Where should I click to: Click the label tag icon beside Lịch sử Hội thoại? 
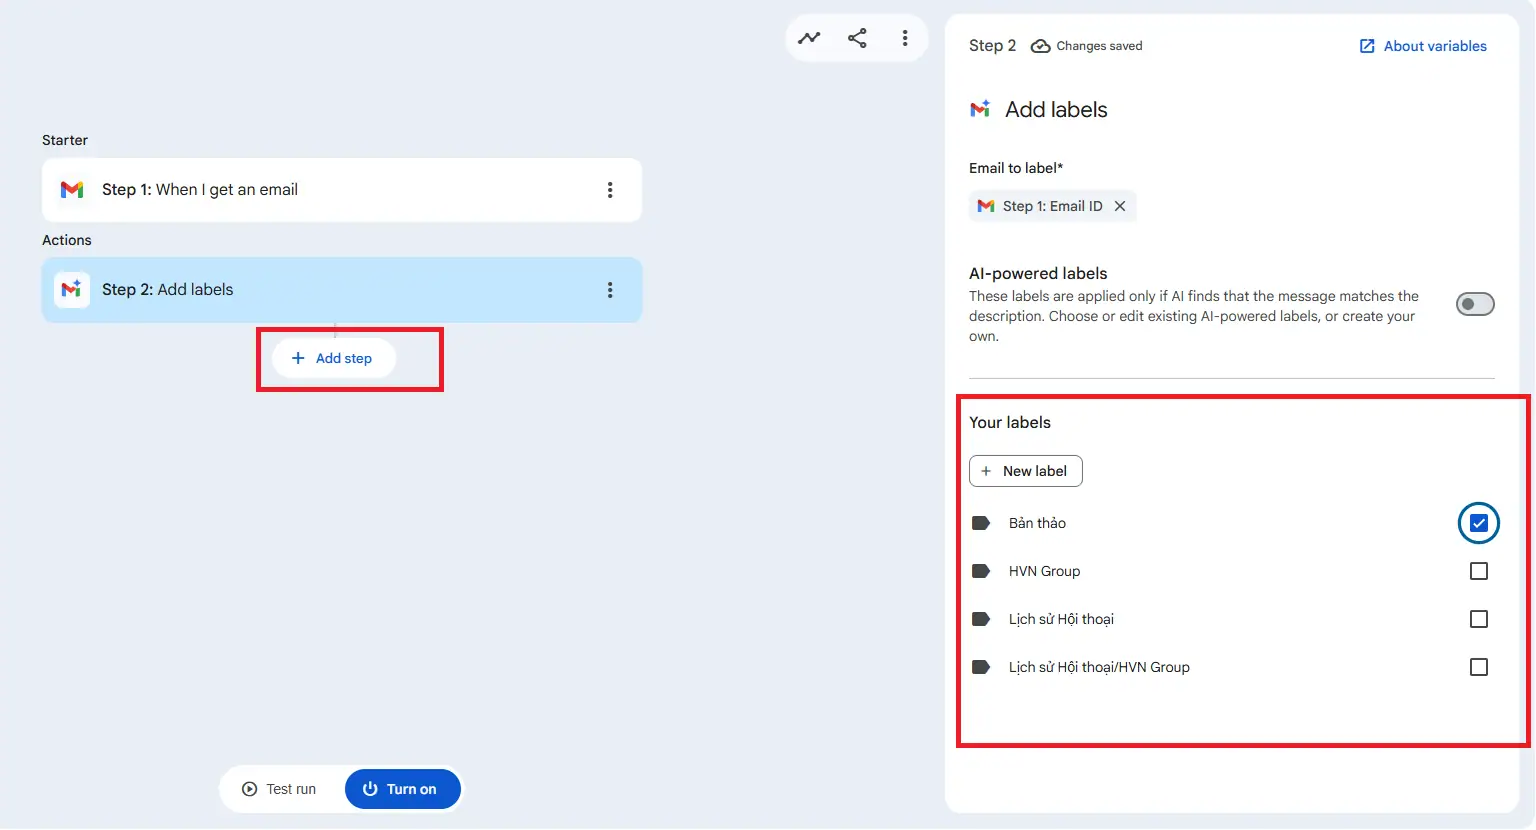(980, 618)
